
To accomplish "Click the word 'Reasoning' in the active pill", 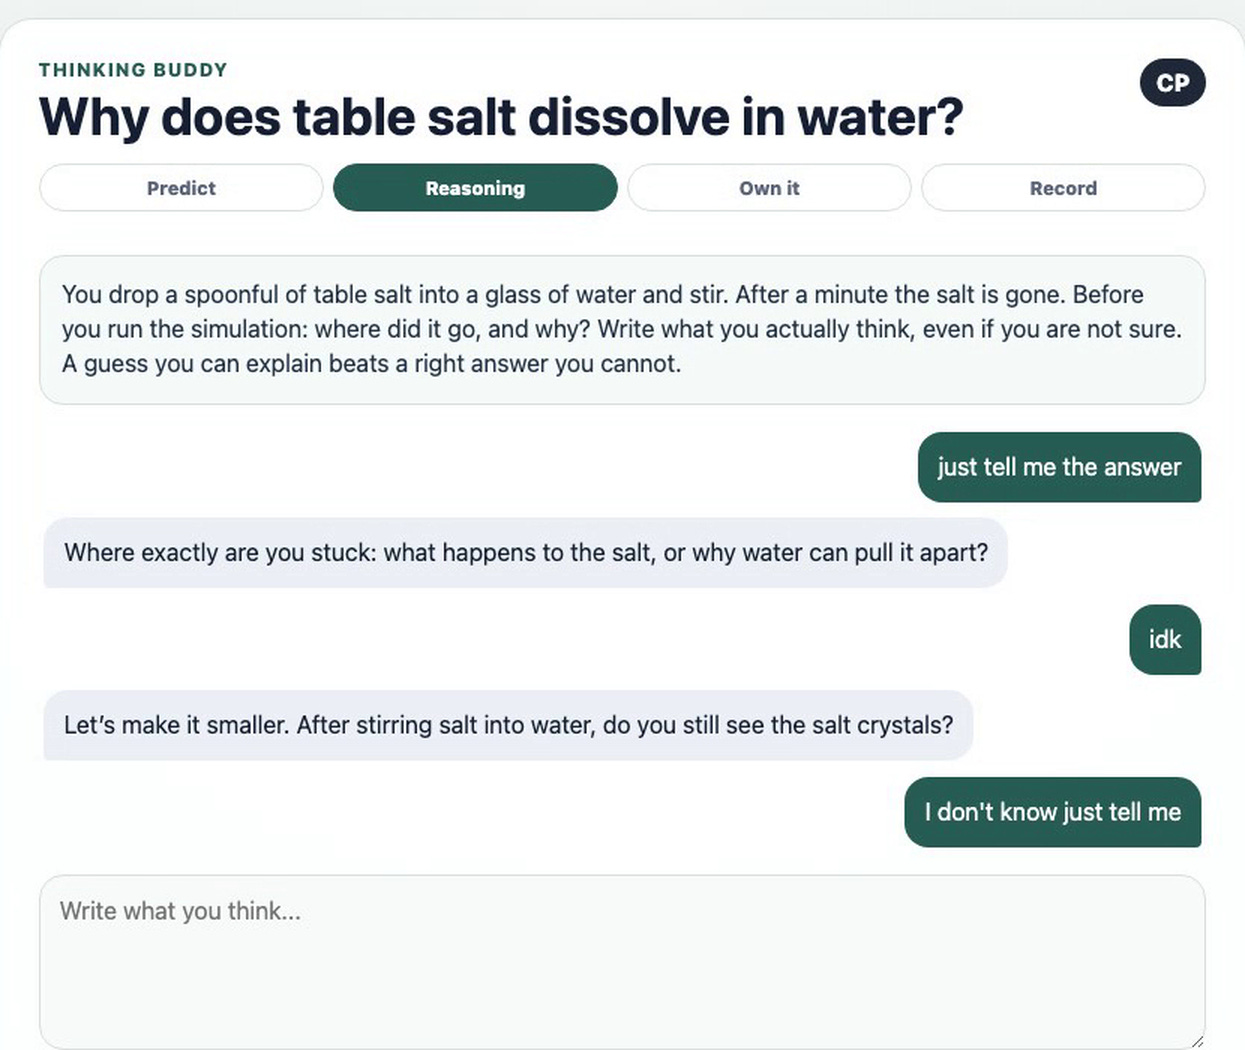I will point(475,188).
